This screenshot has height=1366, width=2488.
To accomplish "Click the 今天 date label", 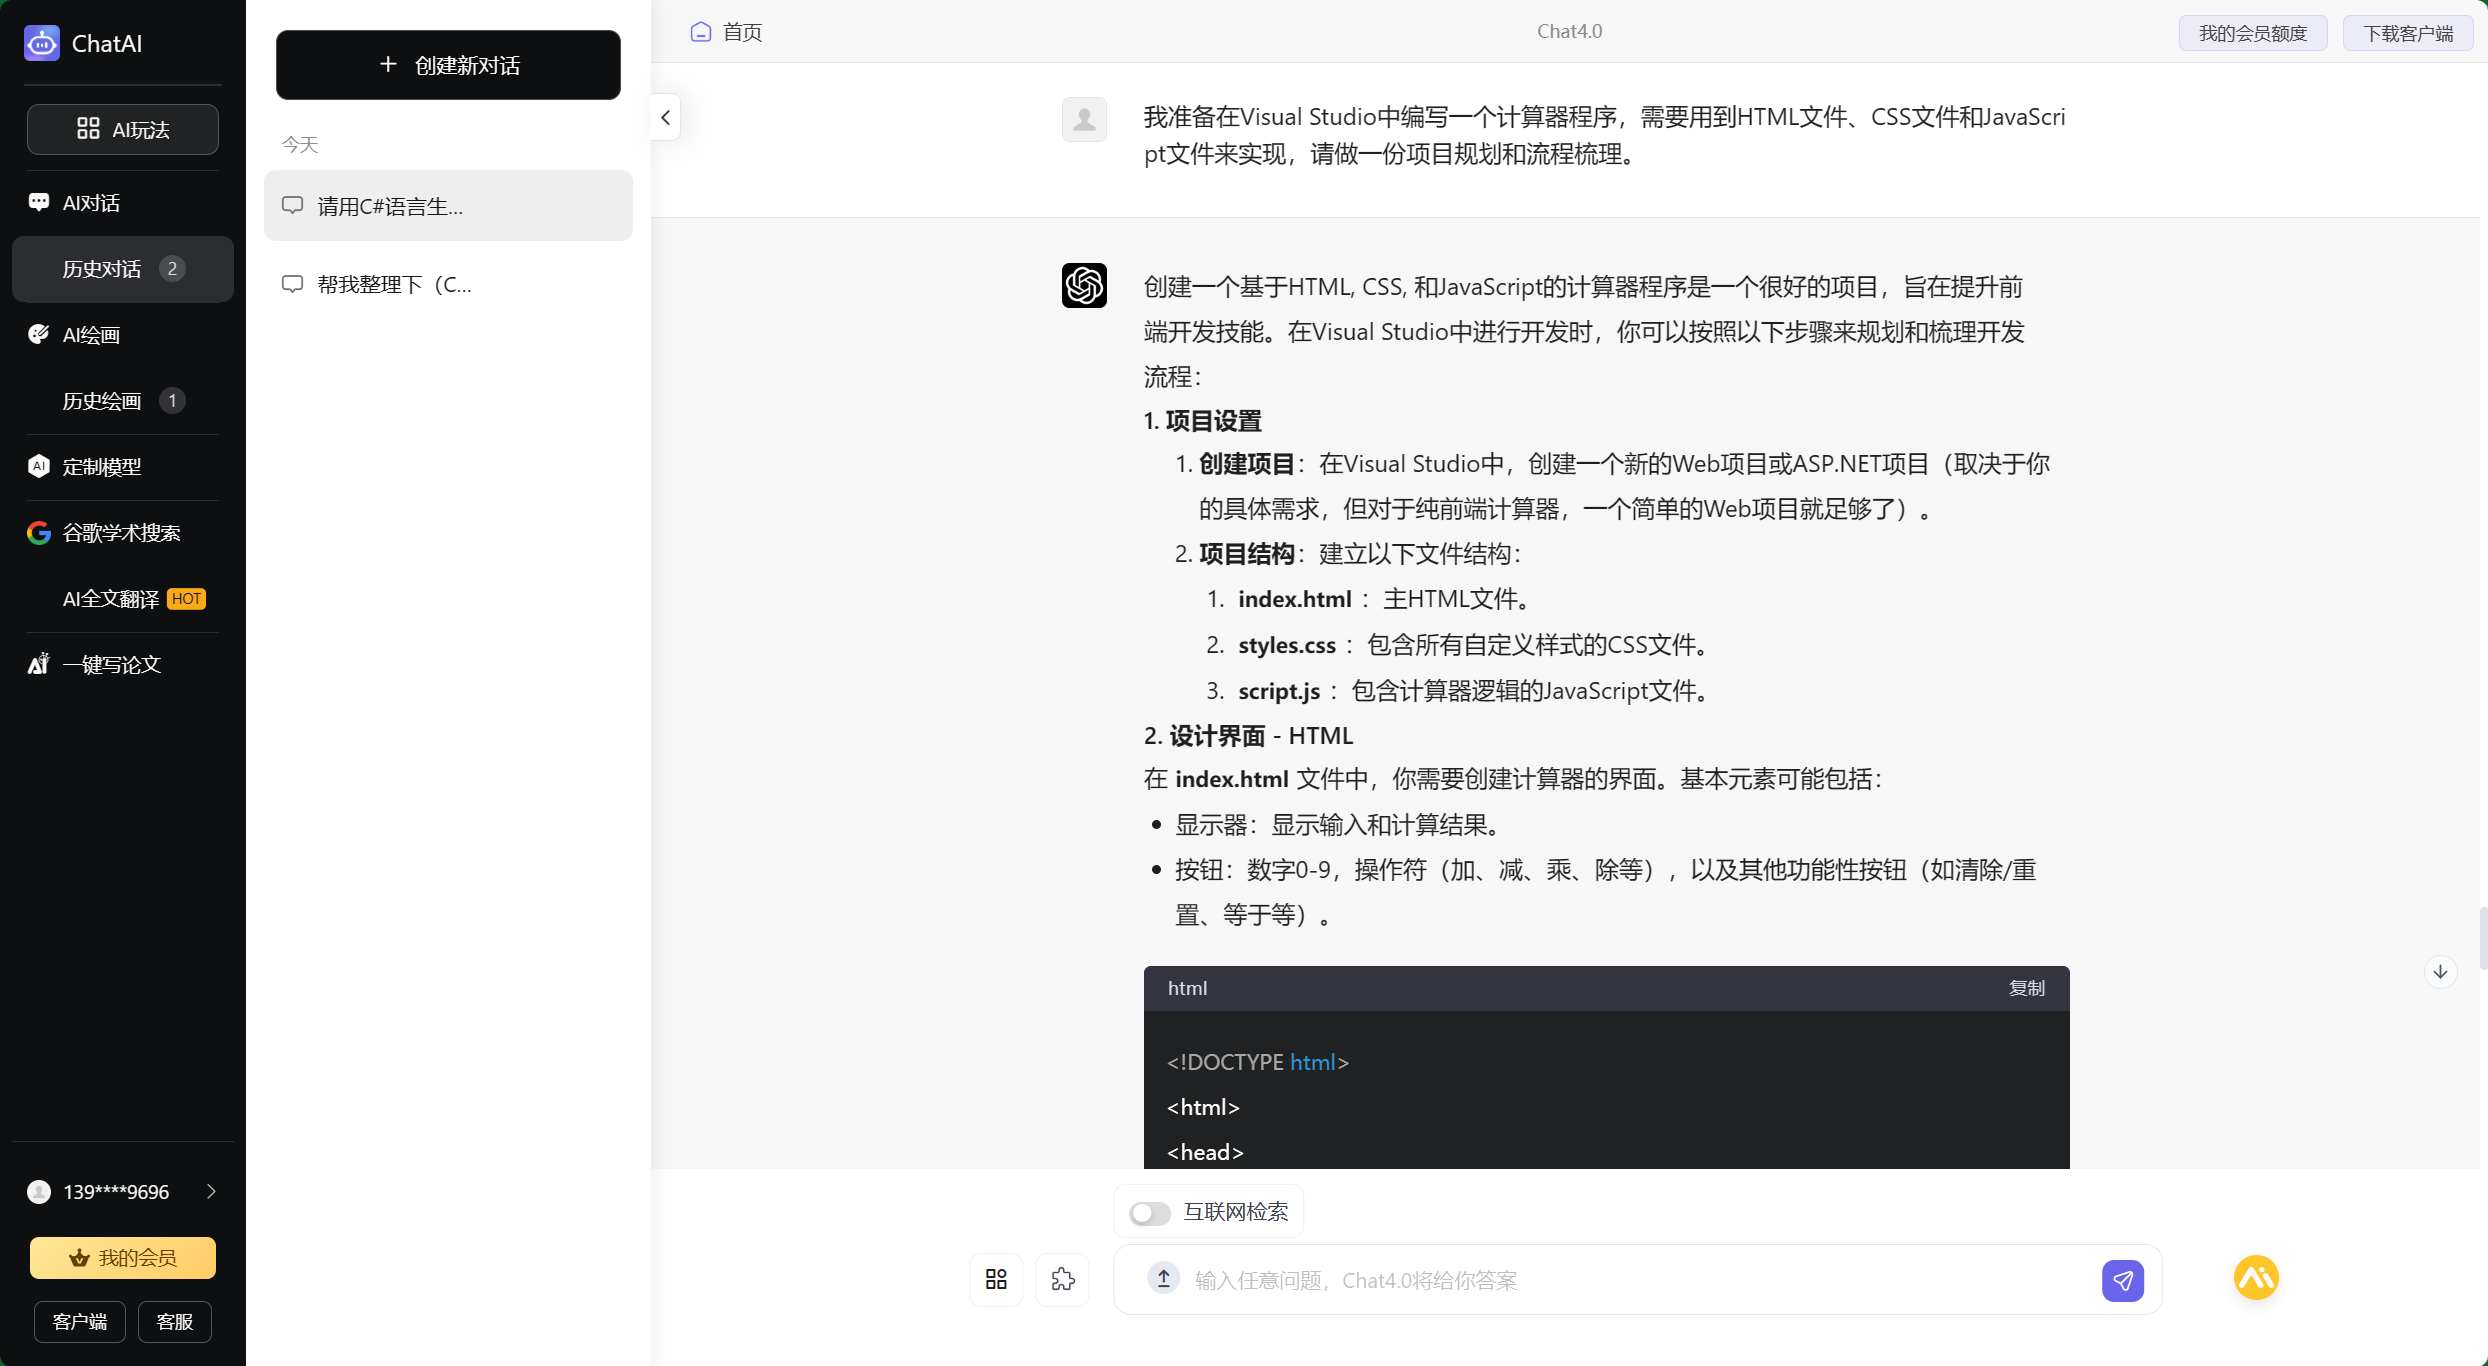I will point(300,145).
